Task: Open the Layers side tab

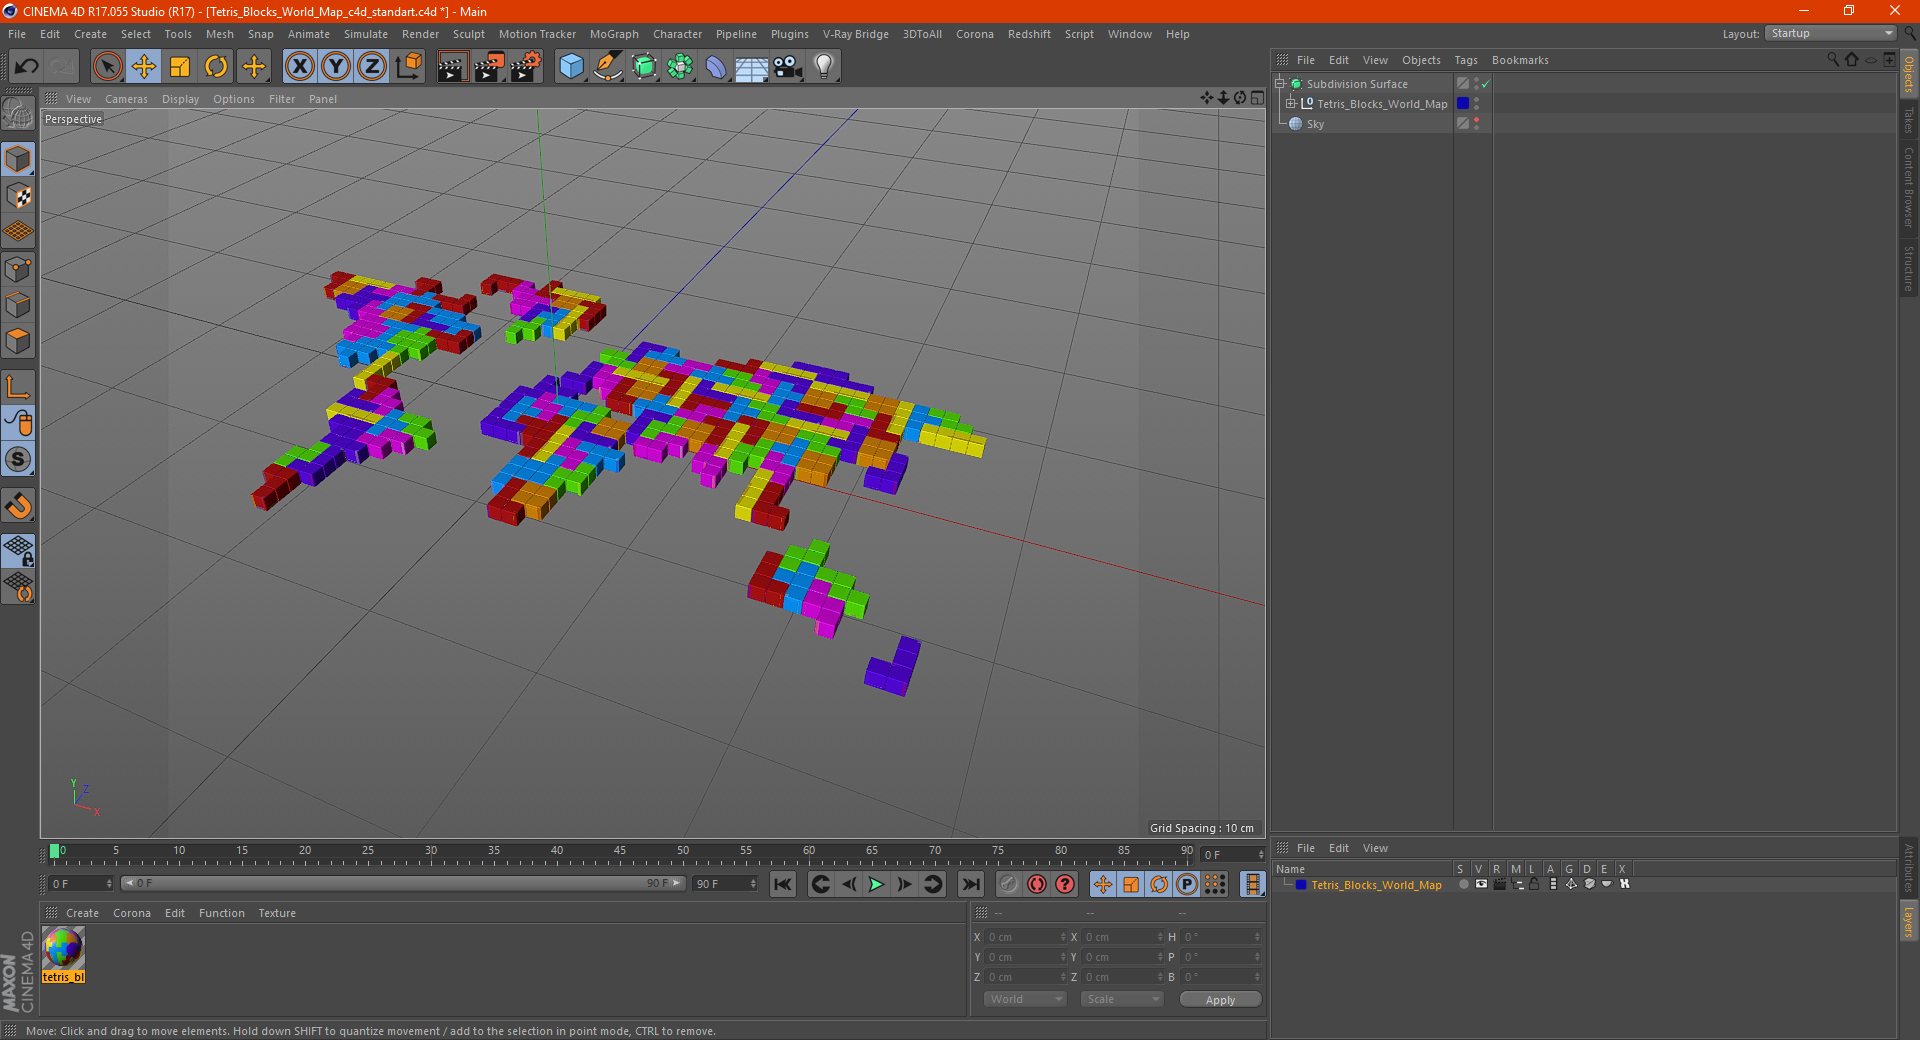Action: pos(1909,922)
